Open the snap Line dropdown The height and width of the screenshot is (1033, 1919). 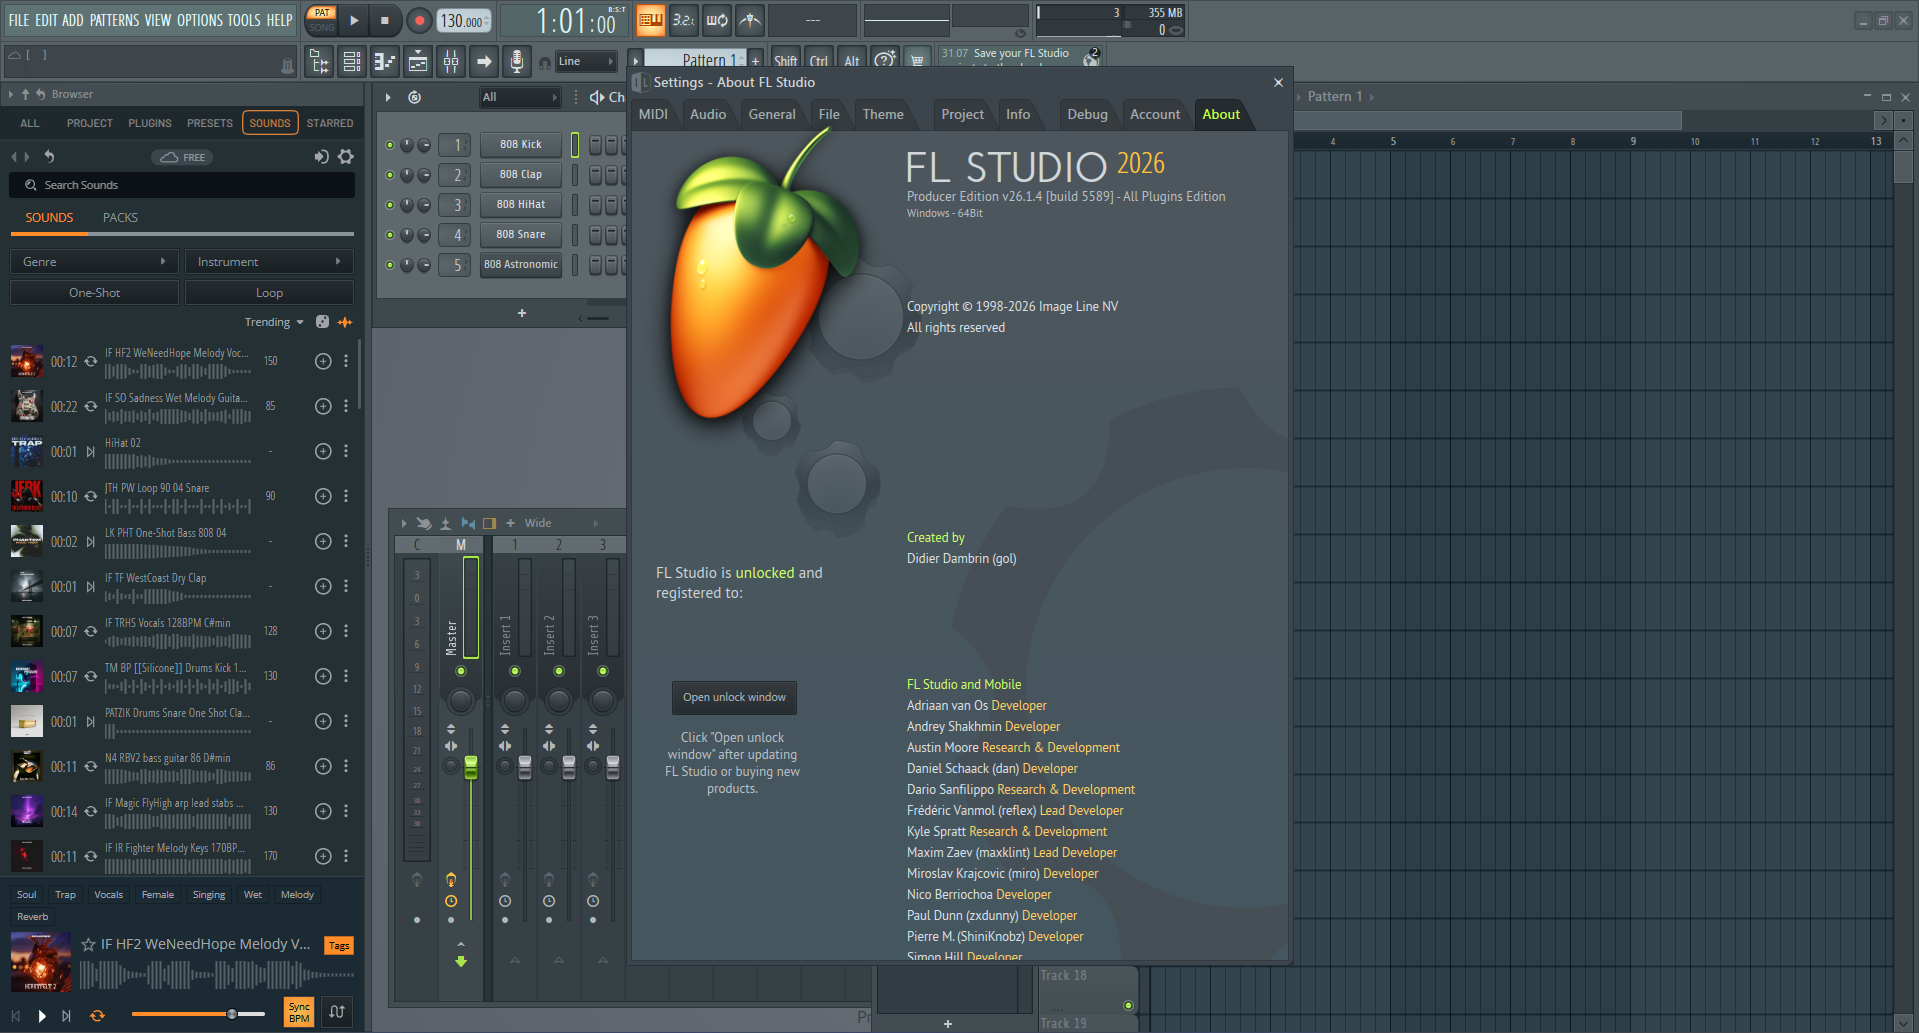587,61
